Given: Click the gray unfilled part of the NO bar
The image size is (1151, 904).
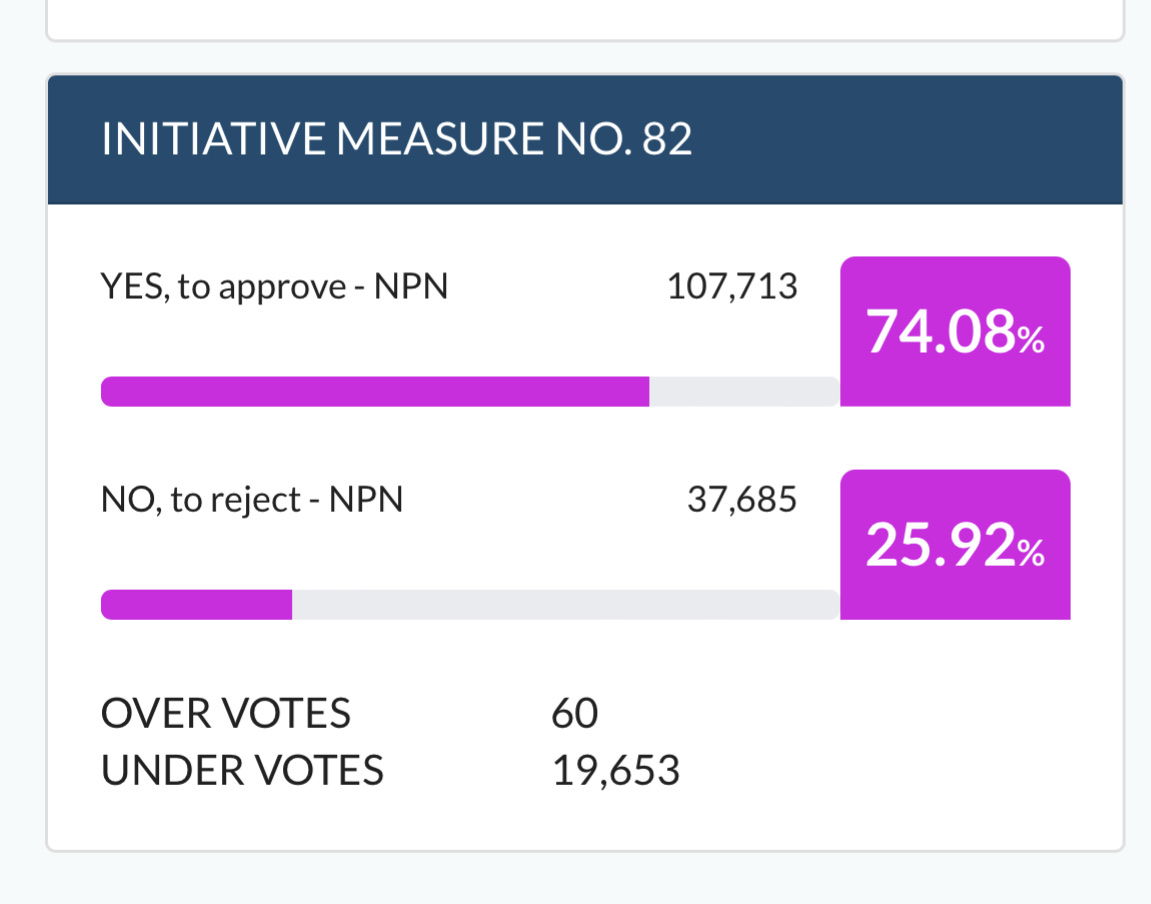Looking at the screenshot, I should point(565,605).
